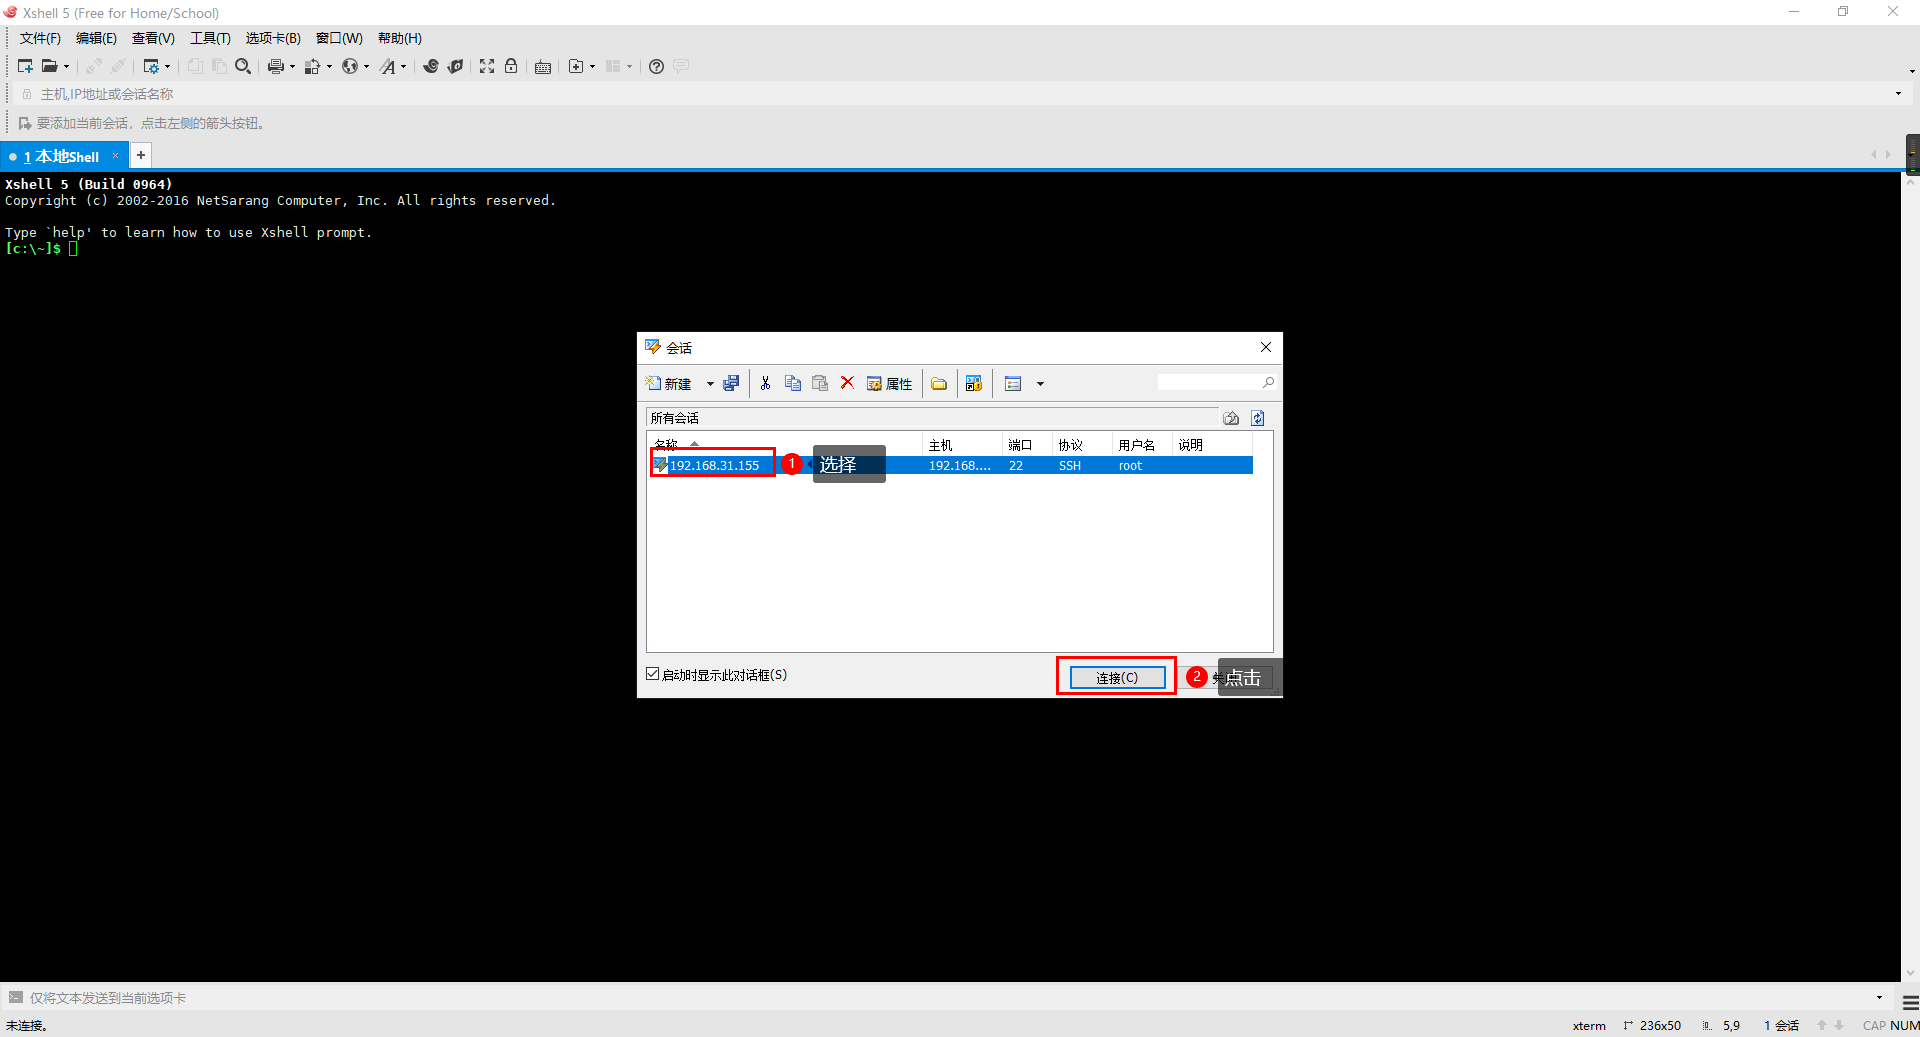The width and height of the screenshot is (1920, 1037).
Task: Sort by the 协议 column header
Action: (x=1082, y=445)
